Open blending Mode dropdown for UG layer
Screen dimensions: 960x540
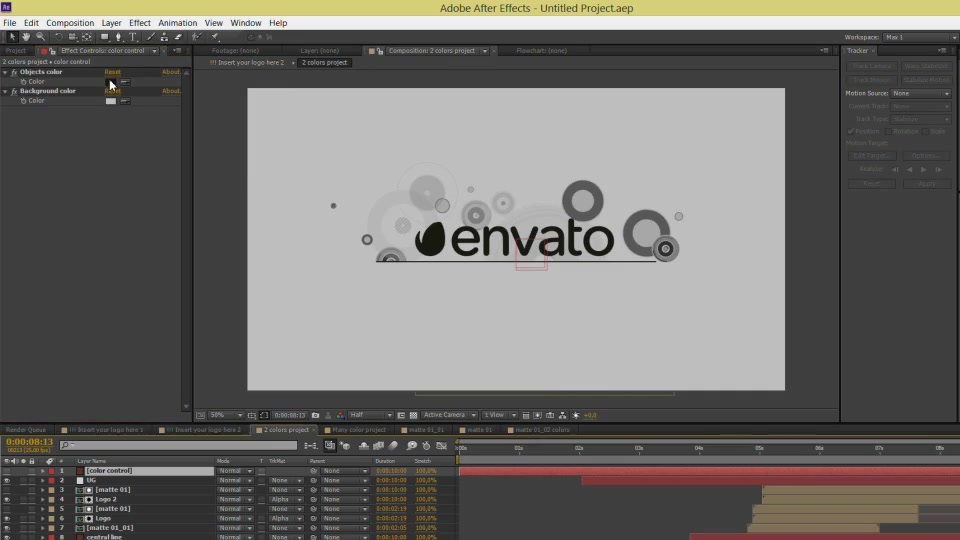tap(235, 481)
